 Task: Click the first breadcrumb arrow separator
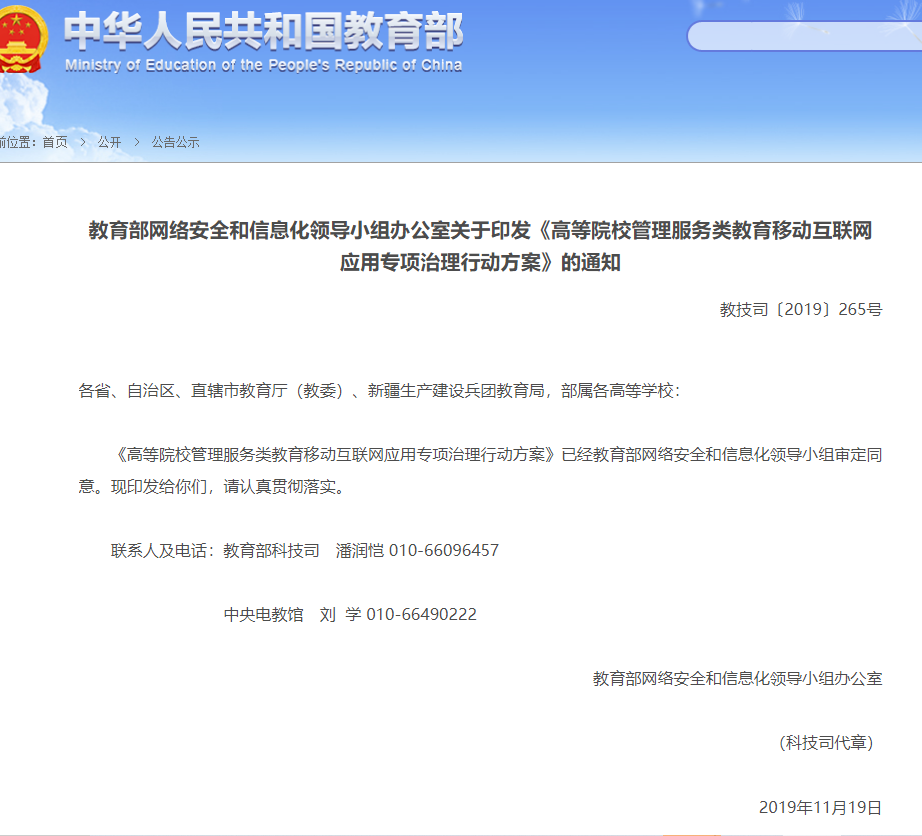click(84, 142)
